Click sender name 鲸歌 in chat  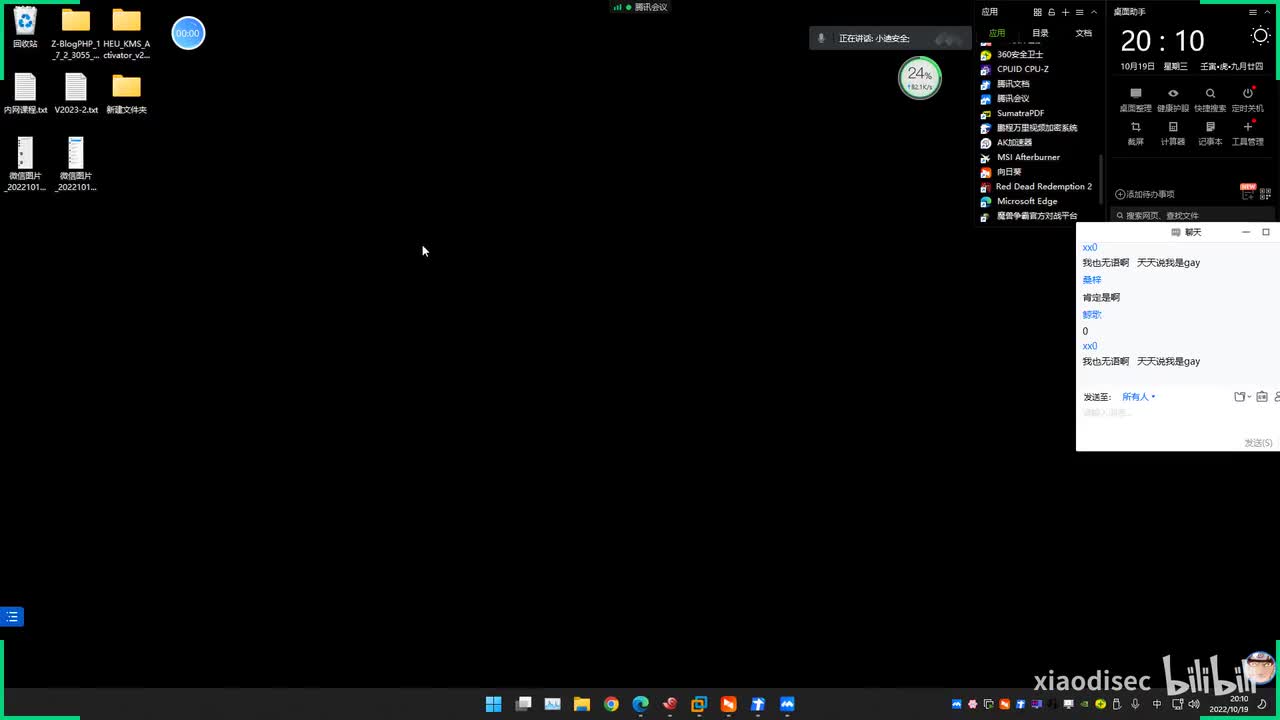pyautogui.click(x=1092, y=314)
